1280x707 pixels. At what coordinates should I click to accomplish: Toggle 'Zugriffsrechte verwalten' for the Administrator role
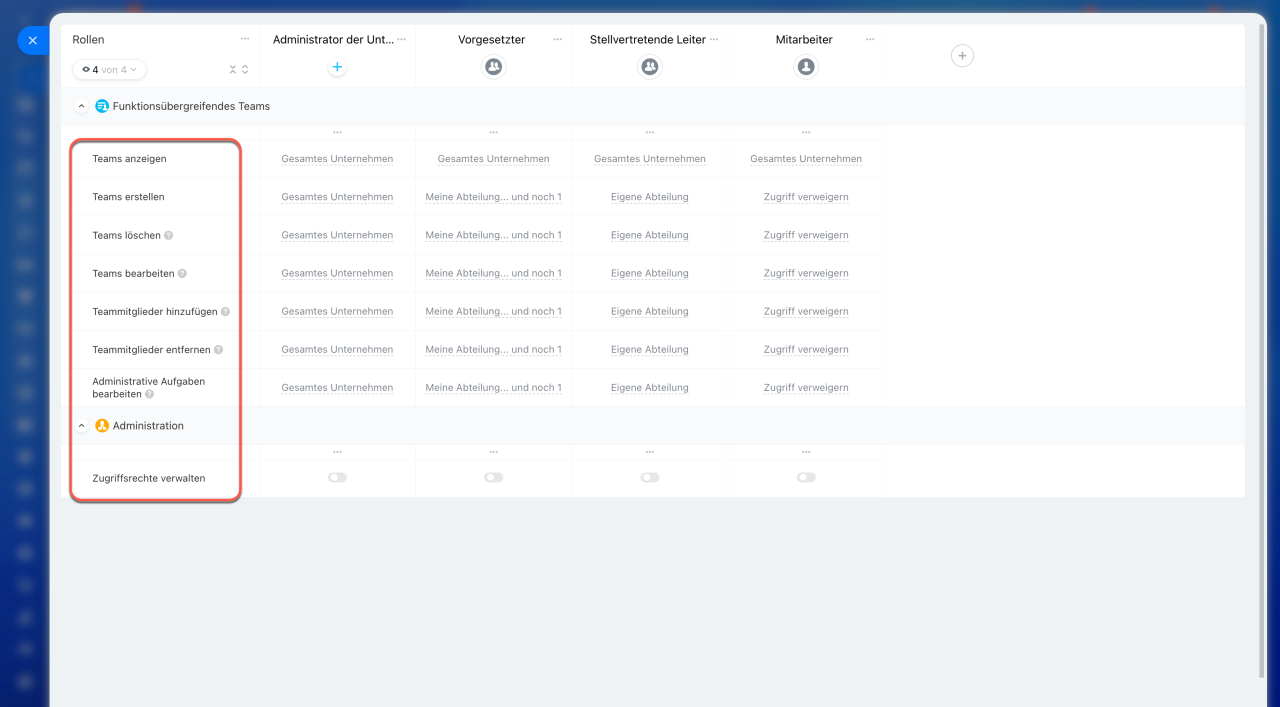pos(337,478)
